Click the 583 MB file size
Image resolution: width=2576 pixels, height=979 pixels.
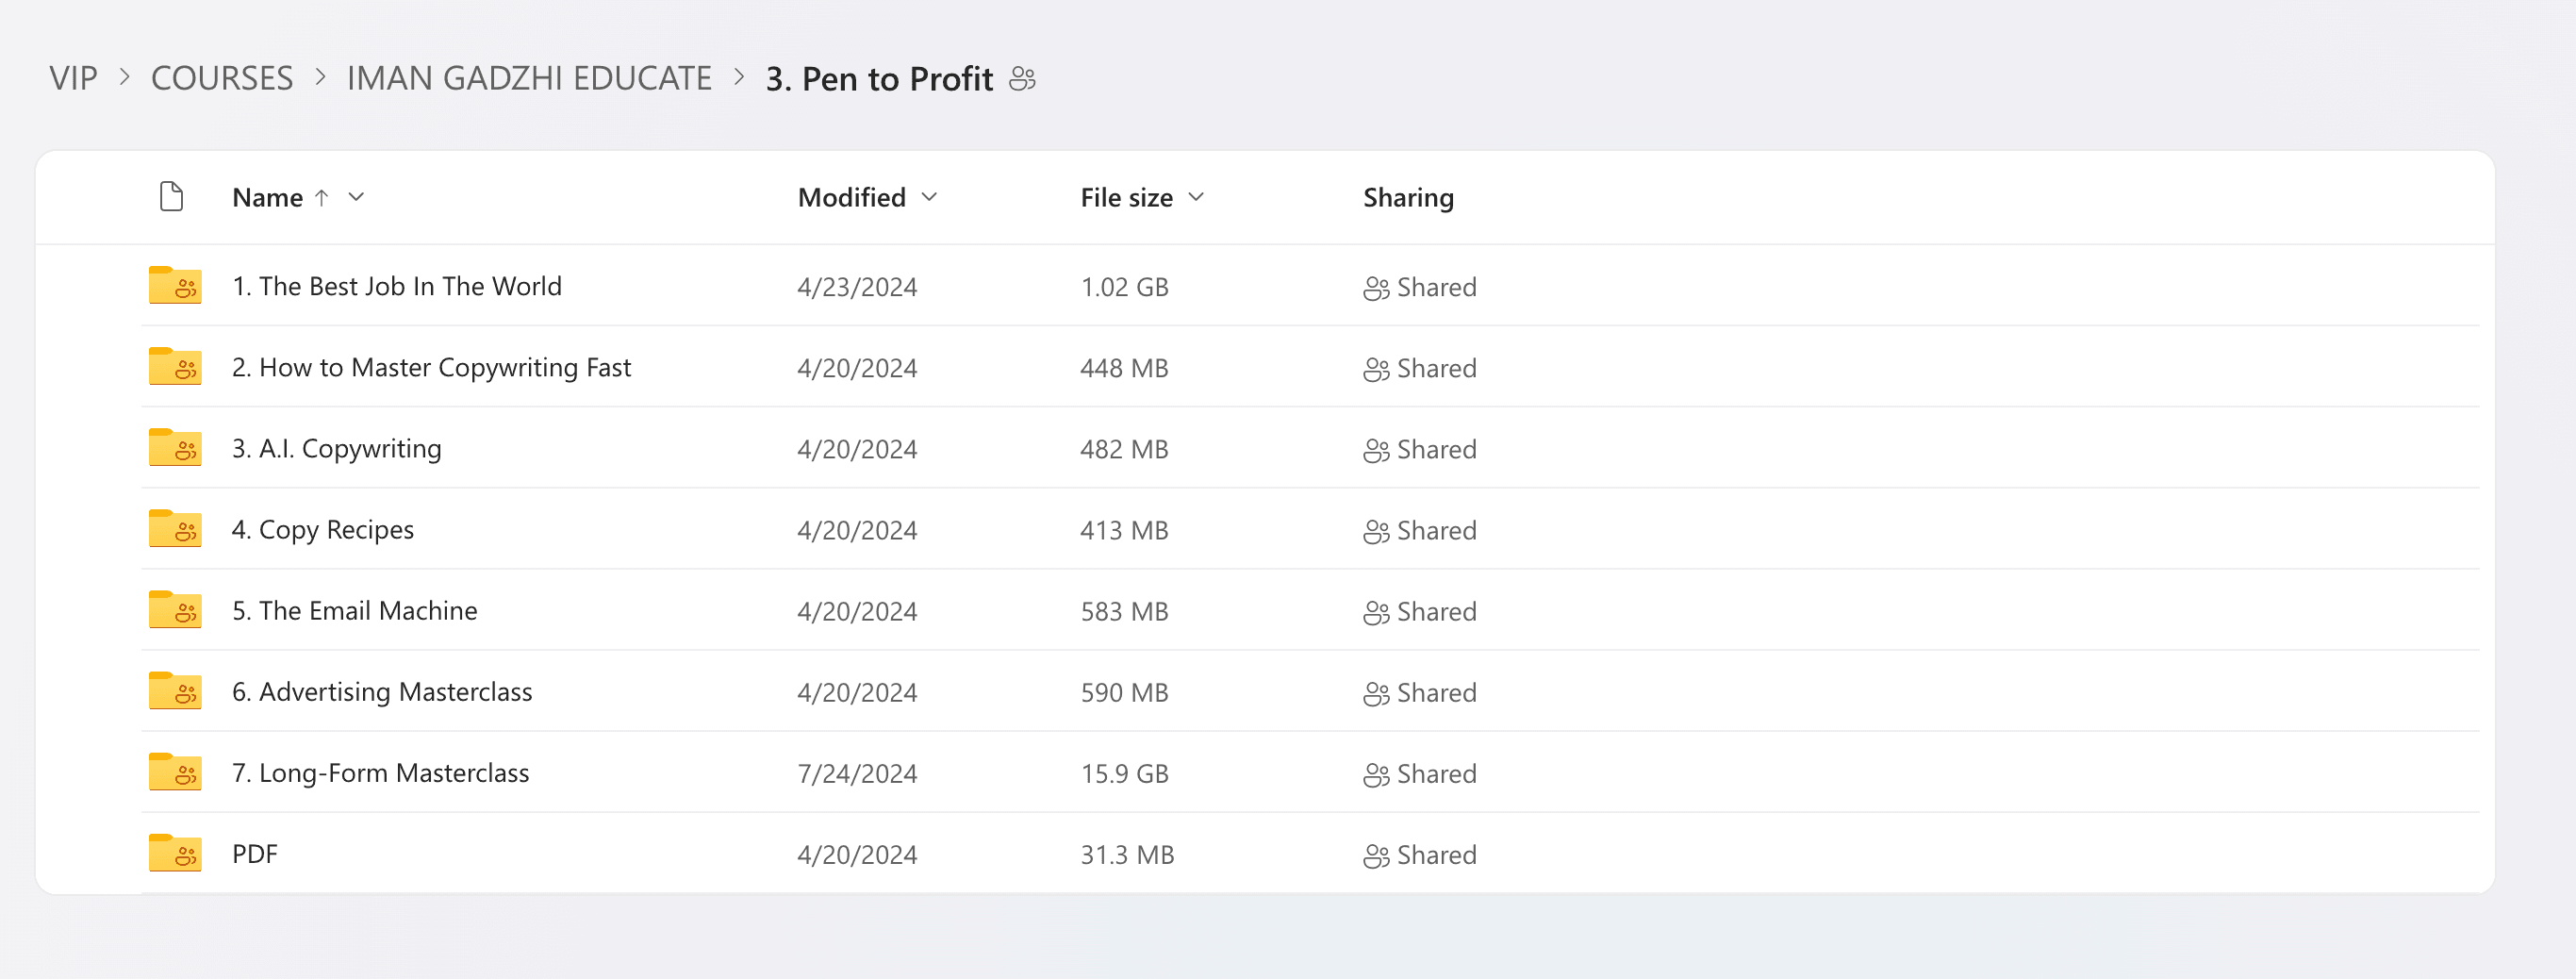tap(1124, 611)
